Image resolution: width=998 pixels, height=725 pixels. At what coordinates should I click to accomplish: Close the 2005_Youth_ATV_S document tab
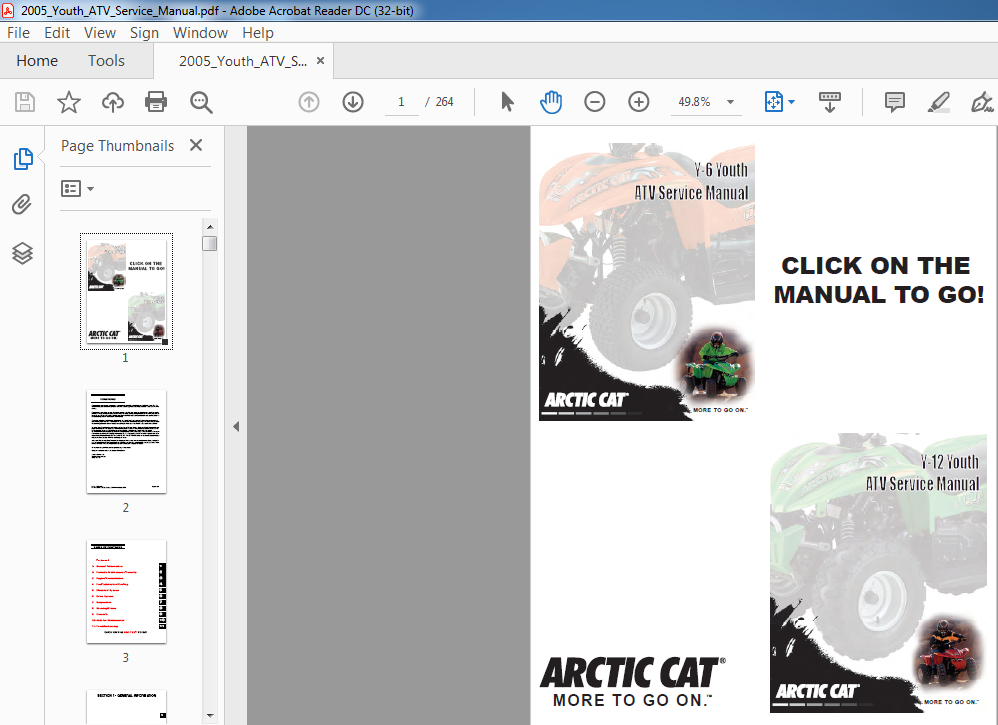tap(320, 60)
